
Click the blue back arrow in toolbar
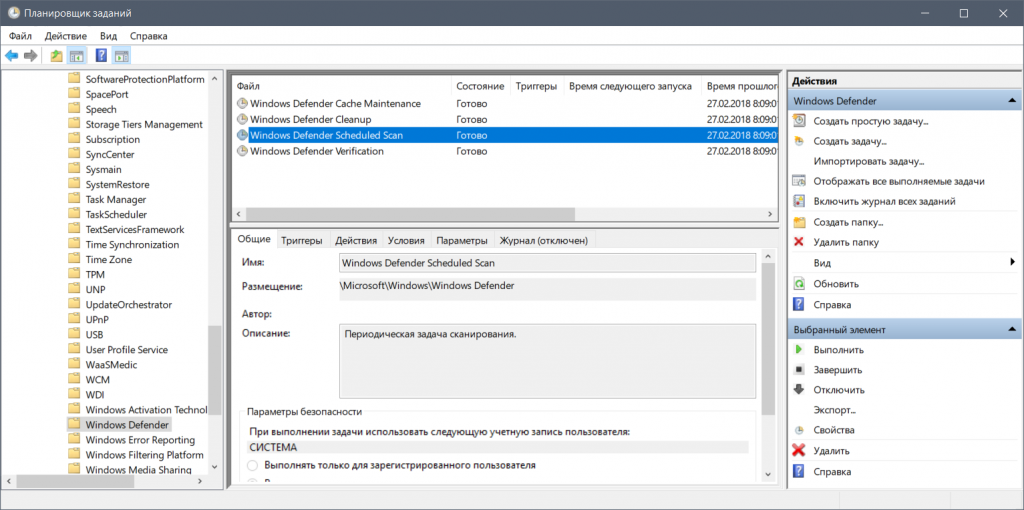click(x=11, y=56)
